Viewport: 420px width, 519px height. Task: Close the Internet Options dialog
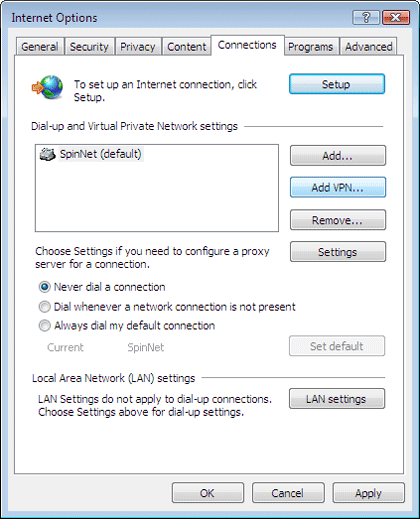coord(396,17)
